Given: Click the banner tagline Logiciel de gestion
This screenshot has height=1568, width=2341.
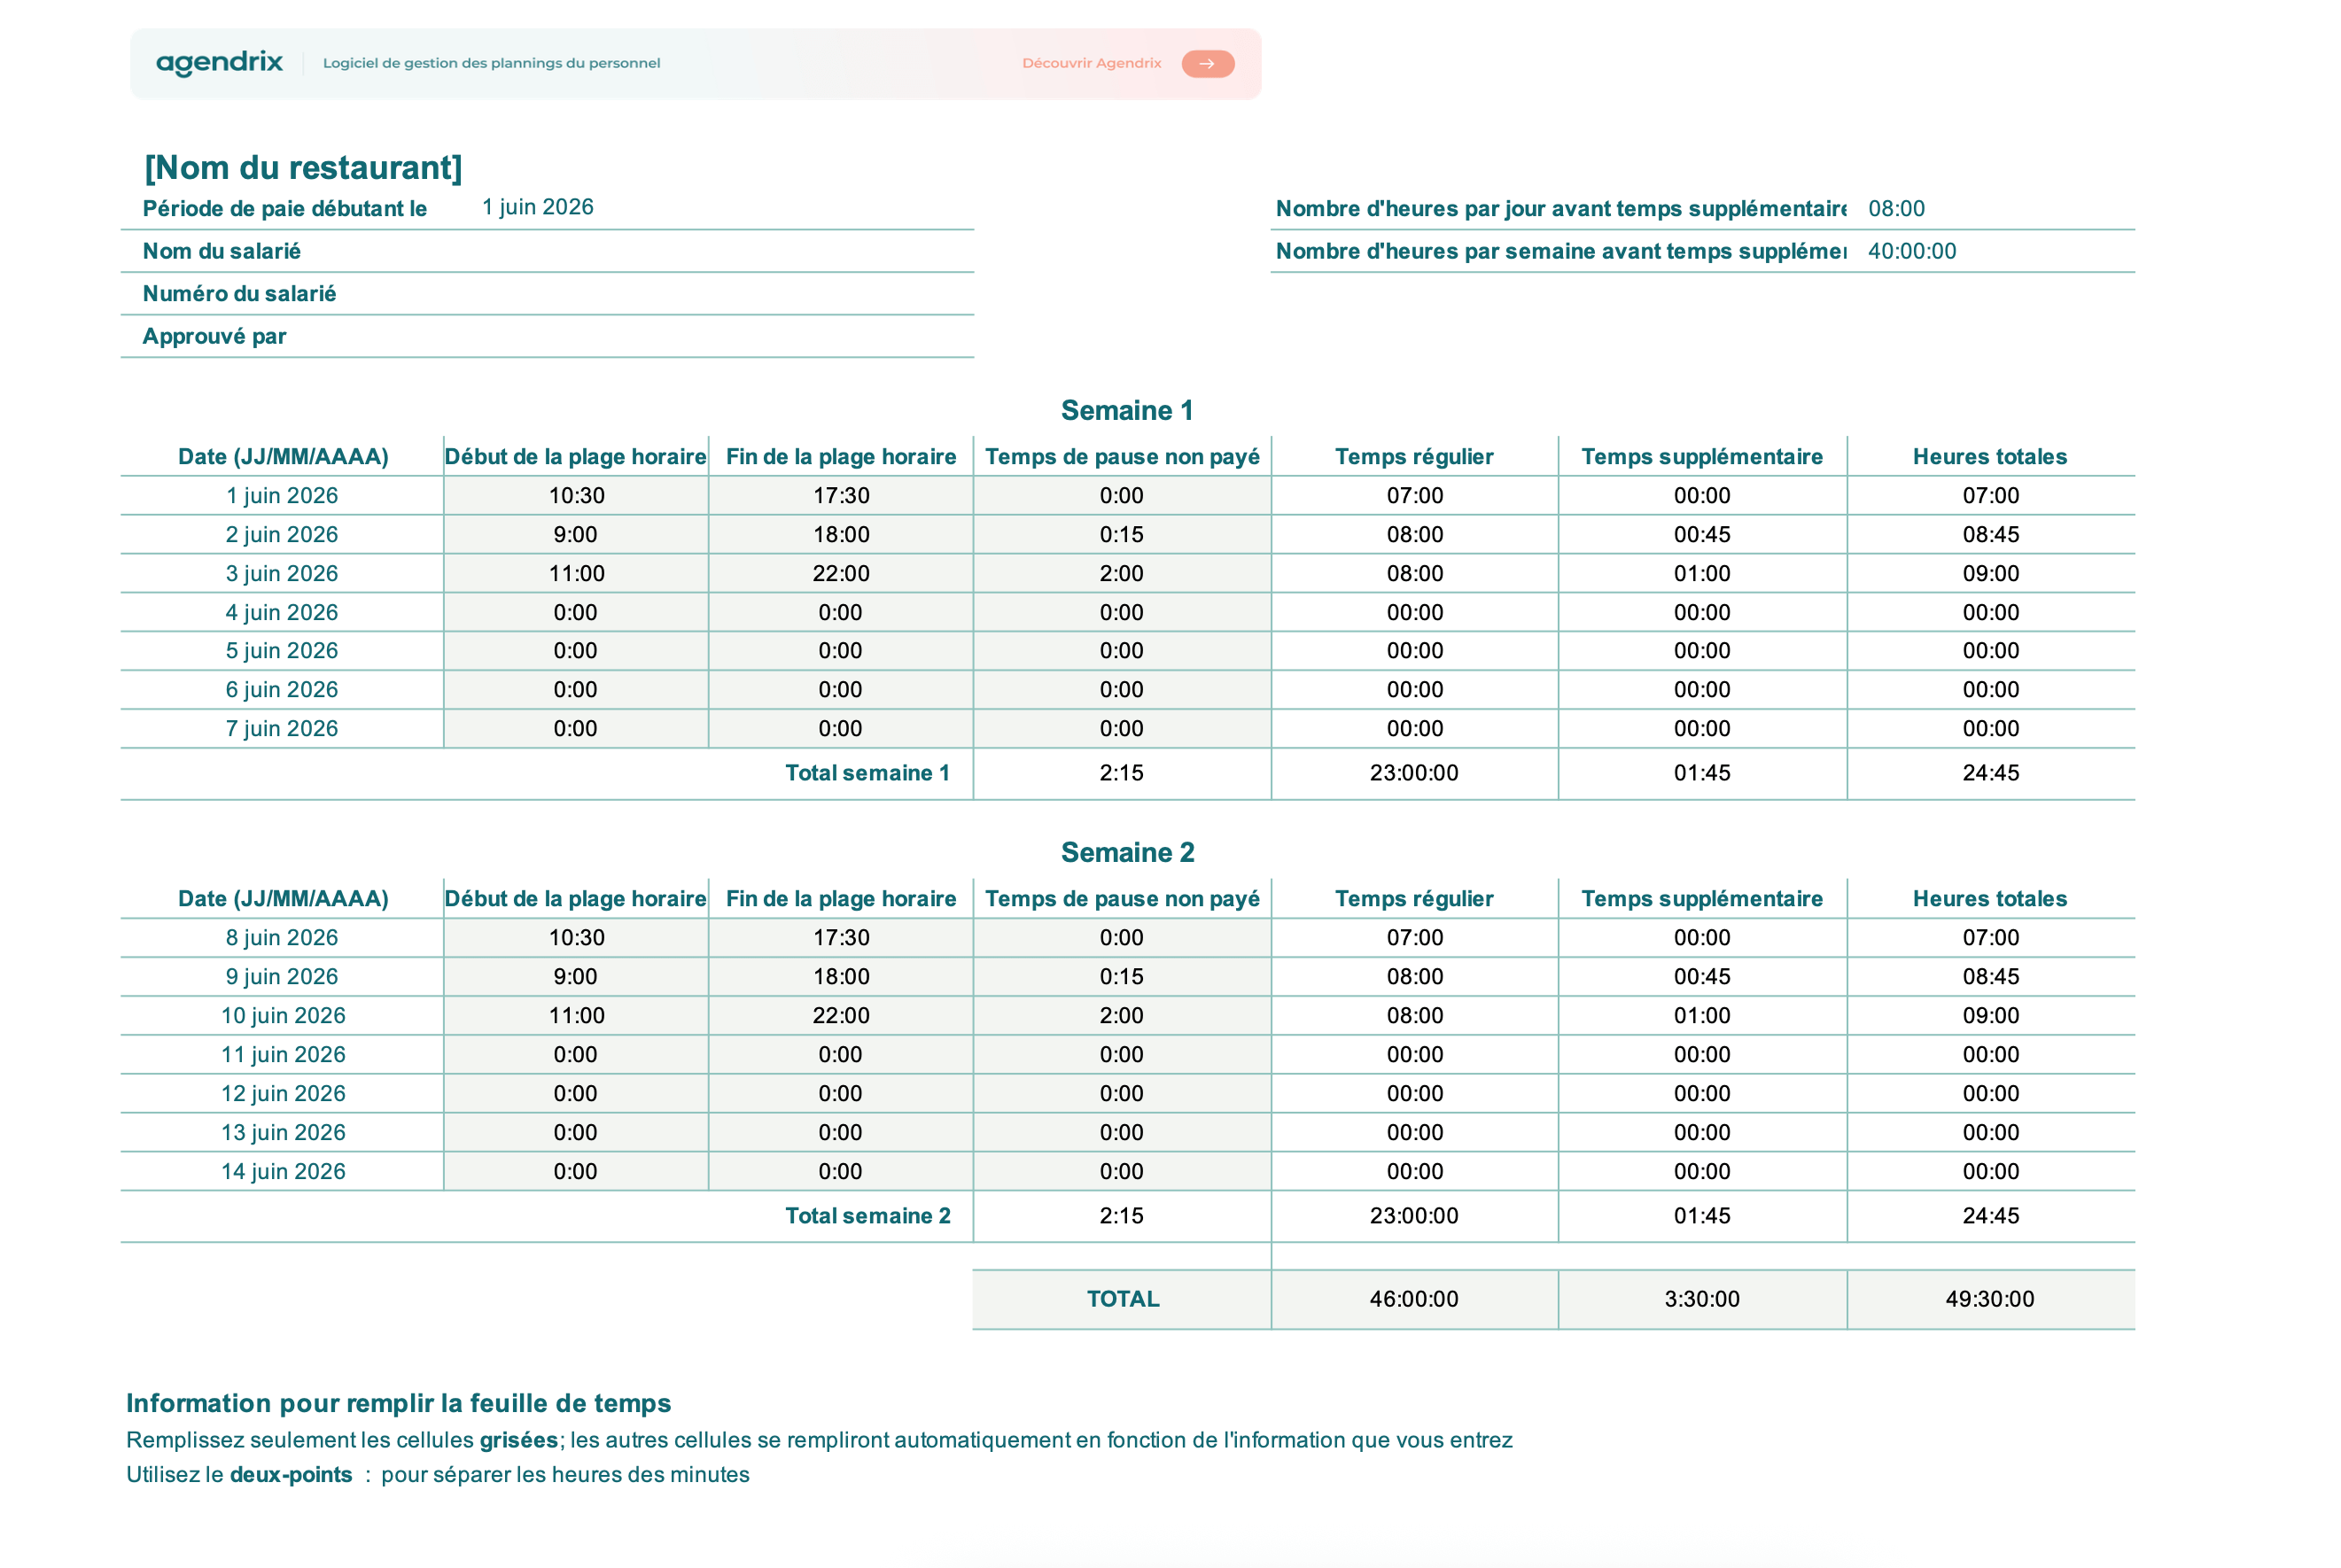Looking at the screenshot, I should [x=491, y=63].
